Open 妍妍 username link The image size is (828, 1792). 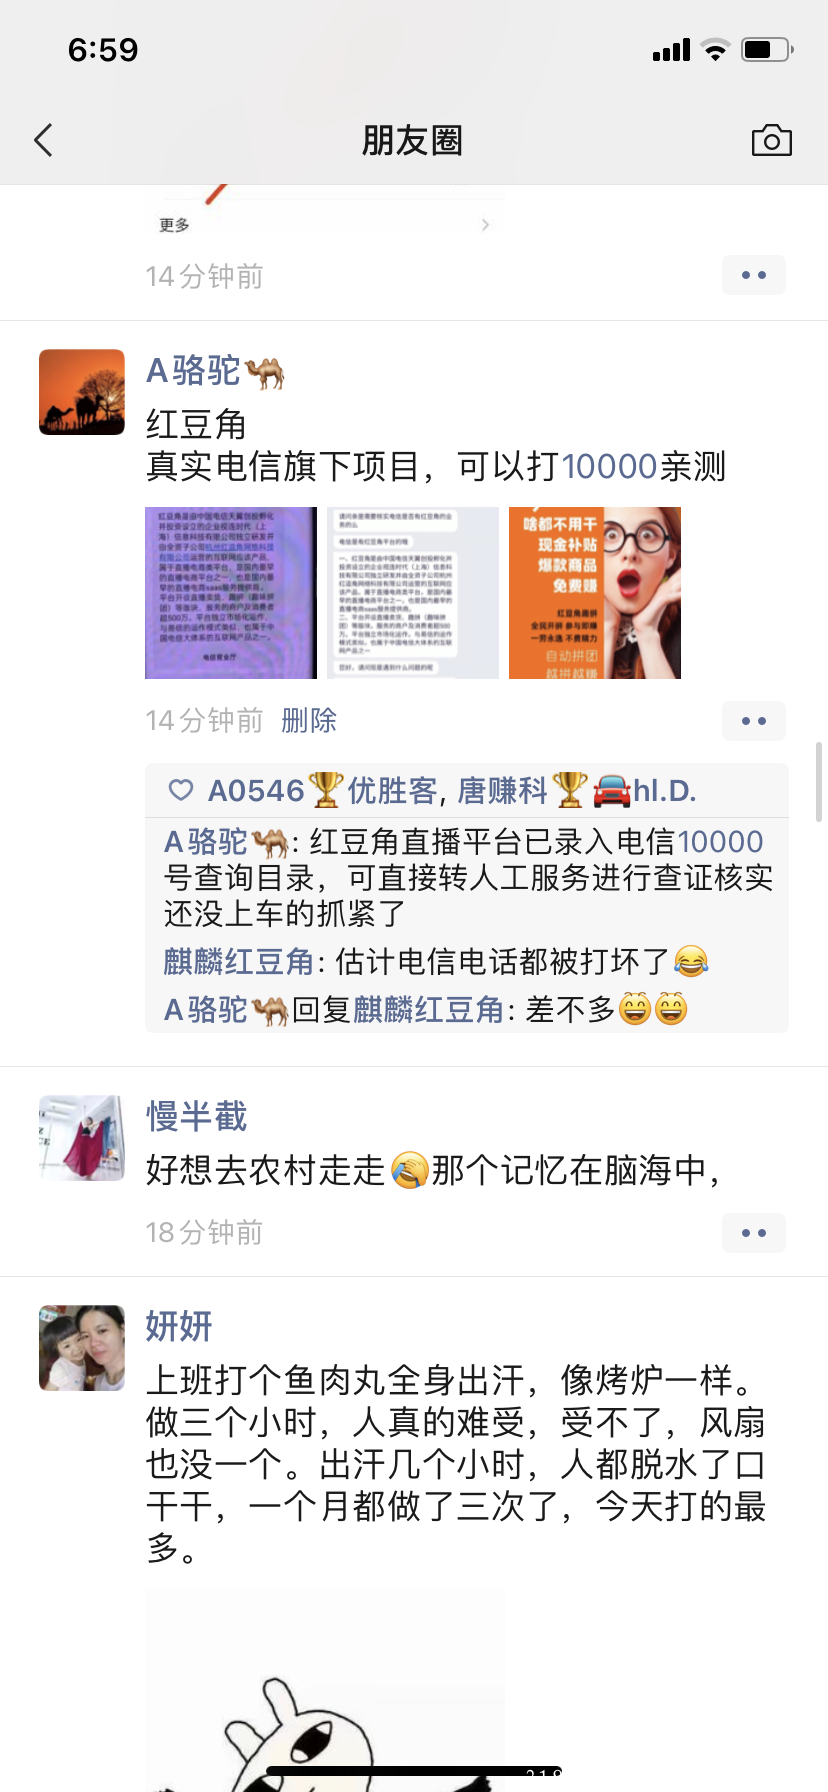point(179,1326)
